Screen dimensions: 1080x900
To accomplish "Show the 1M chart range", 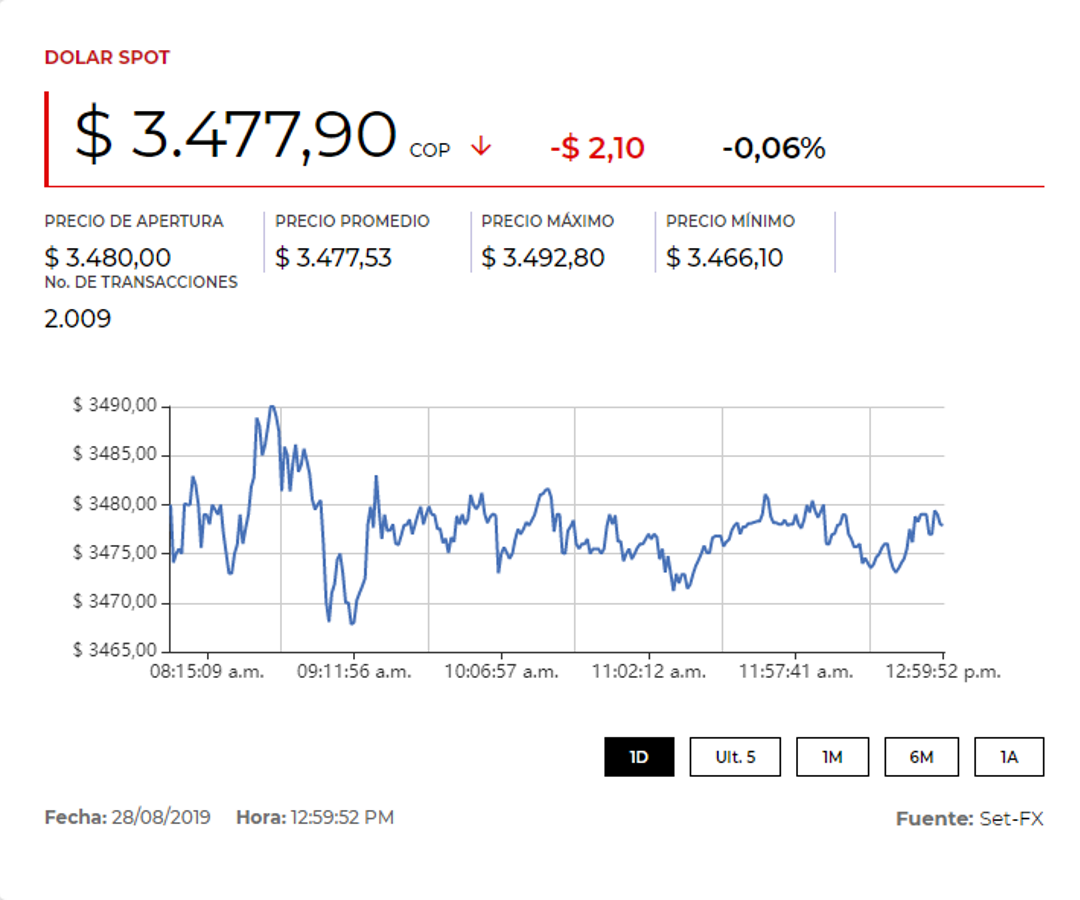I will click(x=832, y=757).
